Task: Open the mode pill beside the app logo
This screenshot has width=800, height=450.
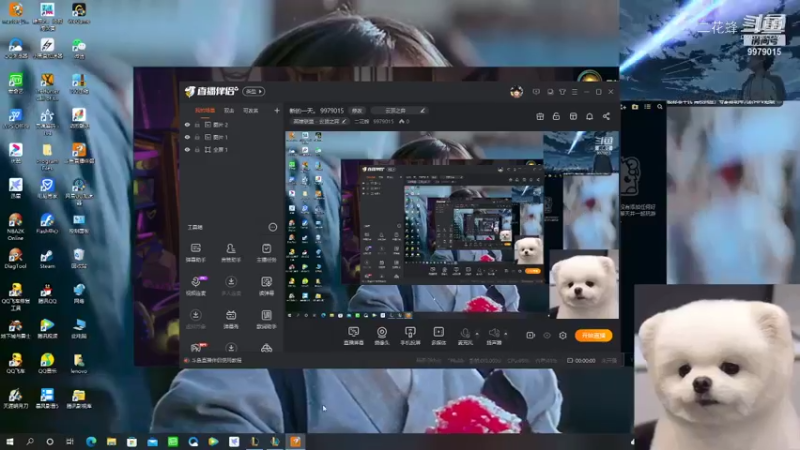Action: point(254,91)
